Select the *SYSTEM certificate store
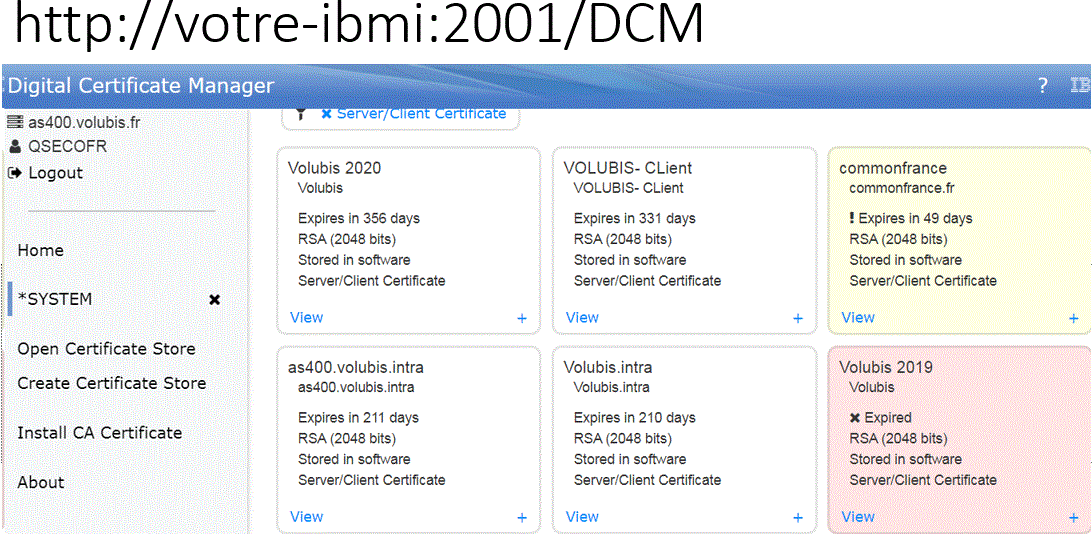1092x534 pixels. coord(55,299)
